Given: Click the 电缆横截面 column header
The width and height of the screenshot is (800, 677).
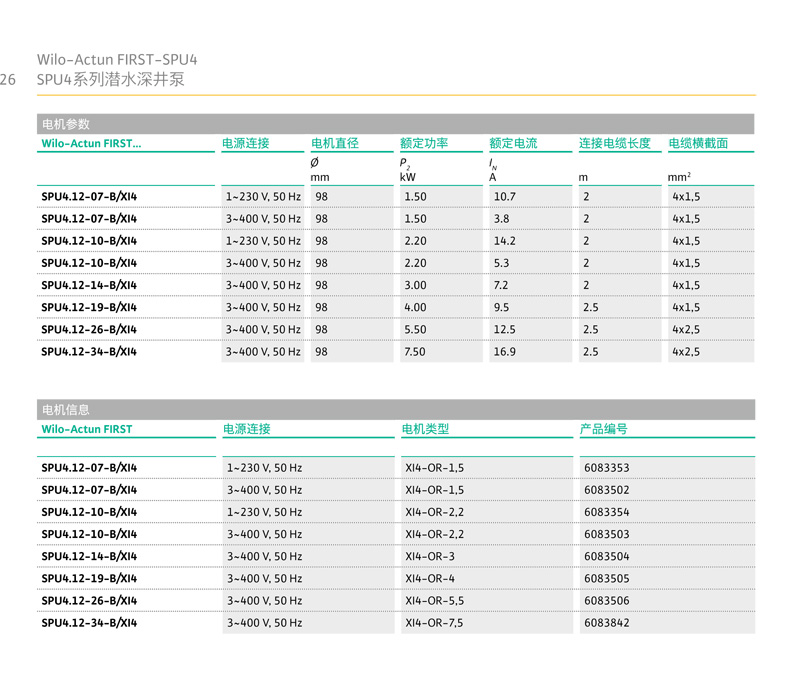Looking at the screenshot, I should click(x=698, y=144).
